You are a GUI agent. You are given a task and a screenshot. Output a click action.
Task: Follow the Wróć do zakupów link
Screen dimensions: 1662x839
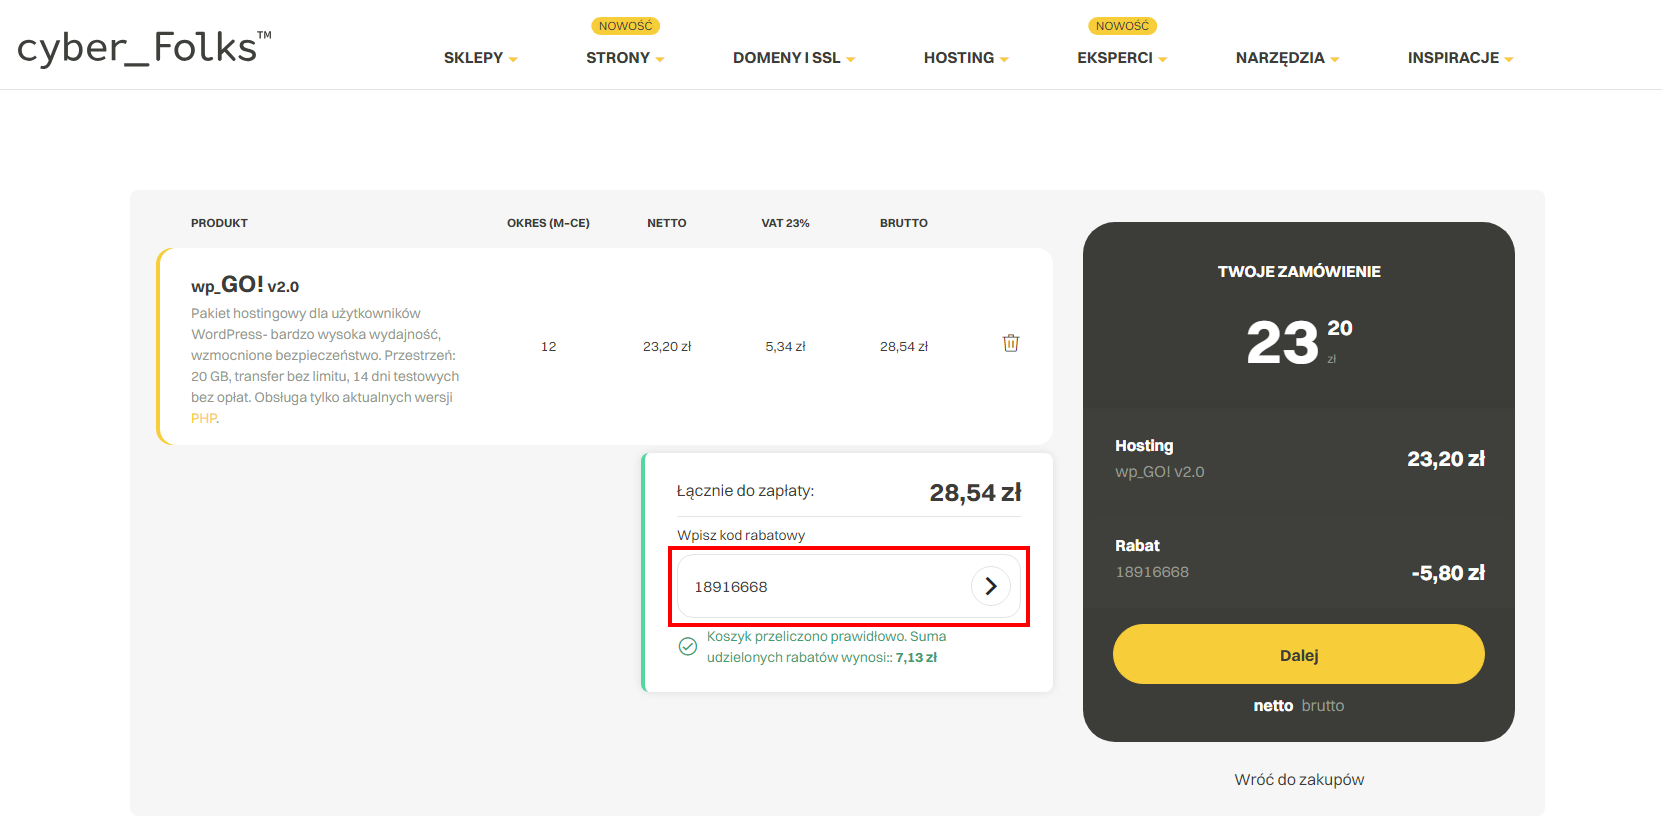coord(1299,780)
